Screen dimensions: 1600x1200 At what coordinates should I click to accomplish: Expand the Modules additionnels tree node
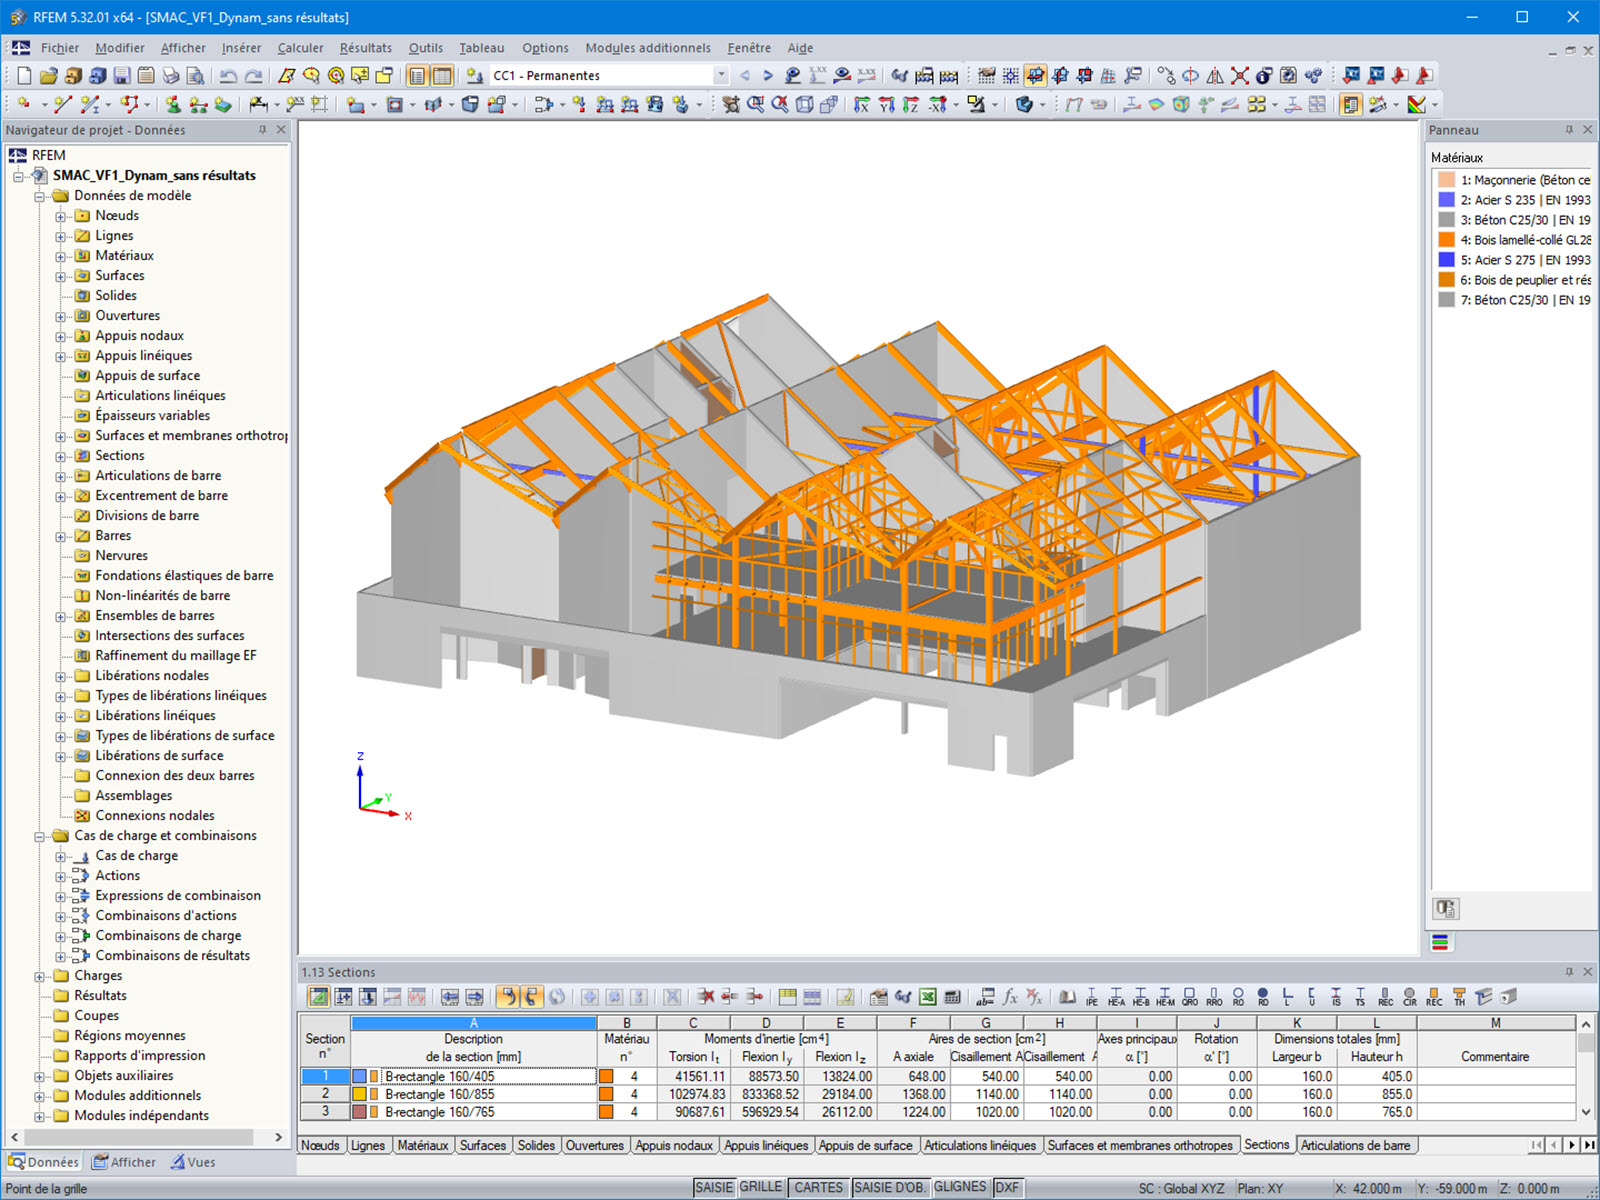pos(40,1096)
